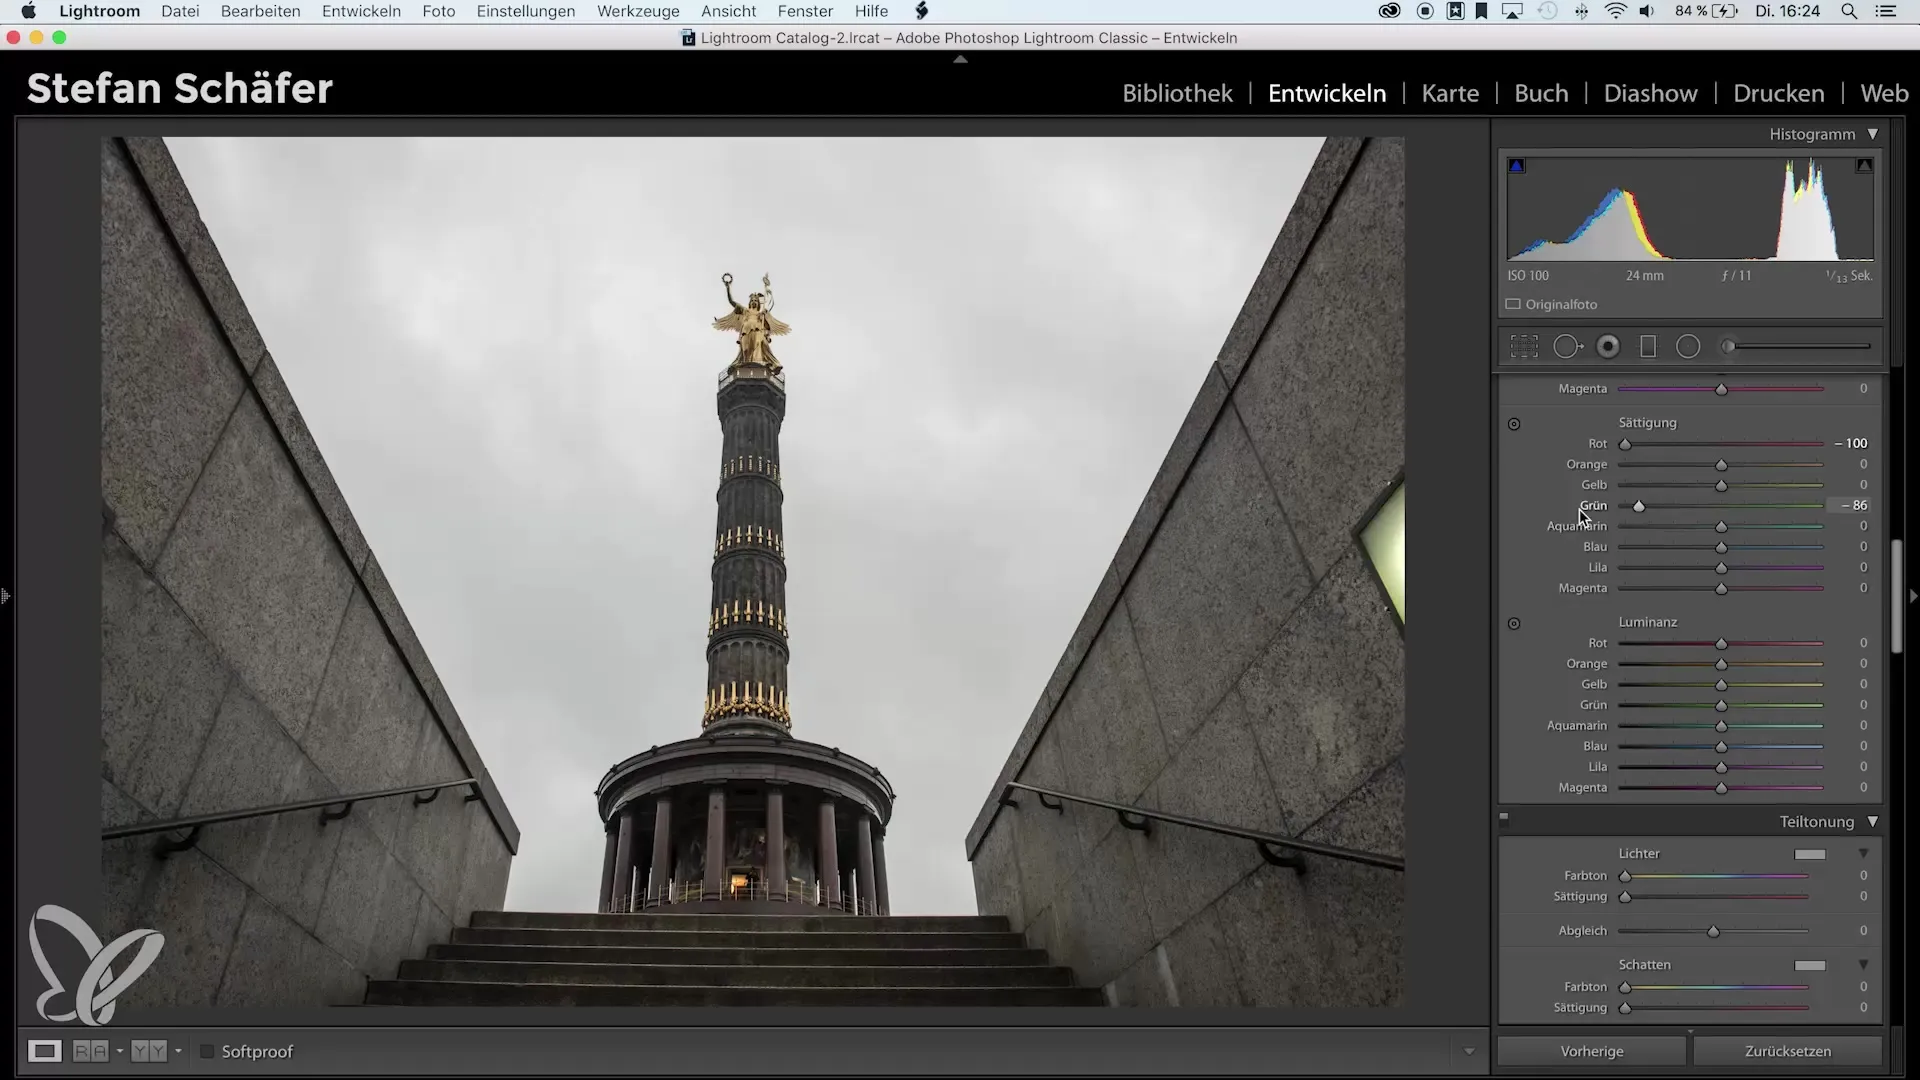Open Spotlight search in menu bar
Viewport: 1920px width, 1080px height.
pos(1849,12)
